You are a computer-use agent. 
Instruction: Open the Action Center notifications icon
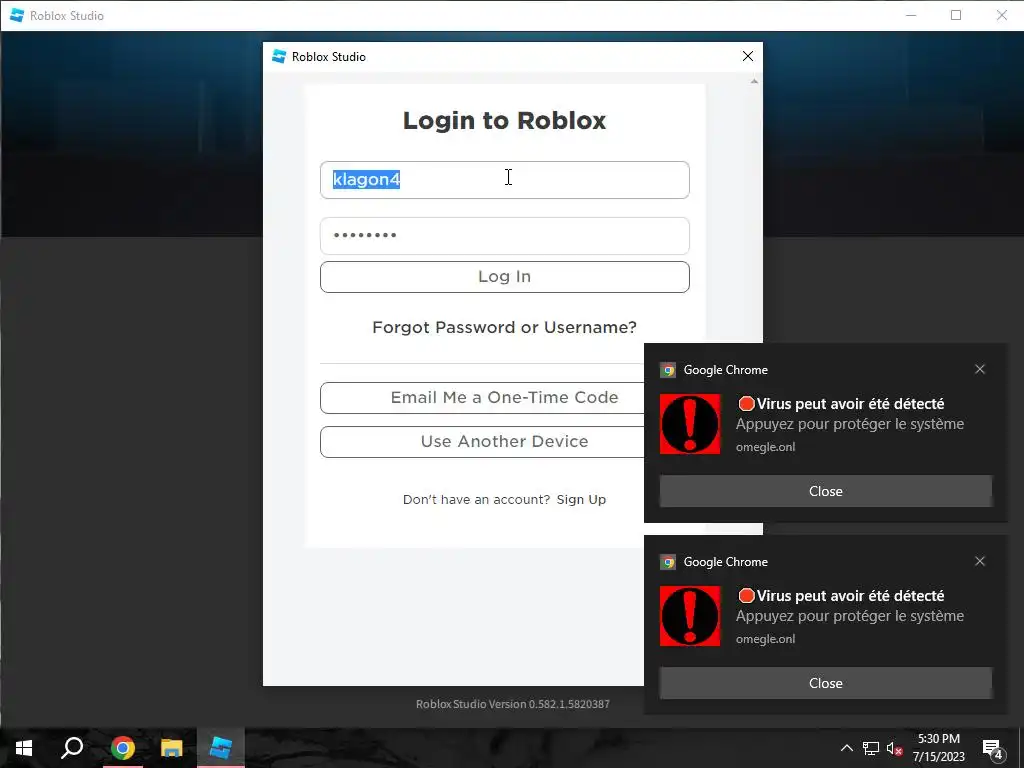tap(993, 749)
